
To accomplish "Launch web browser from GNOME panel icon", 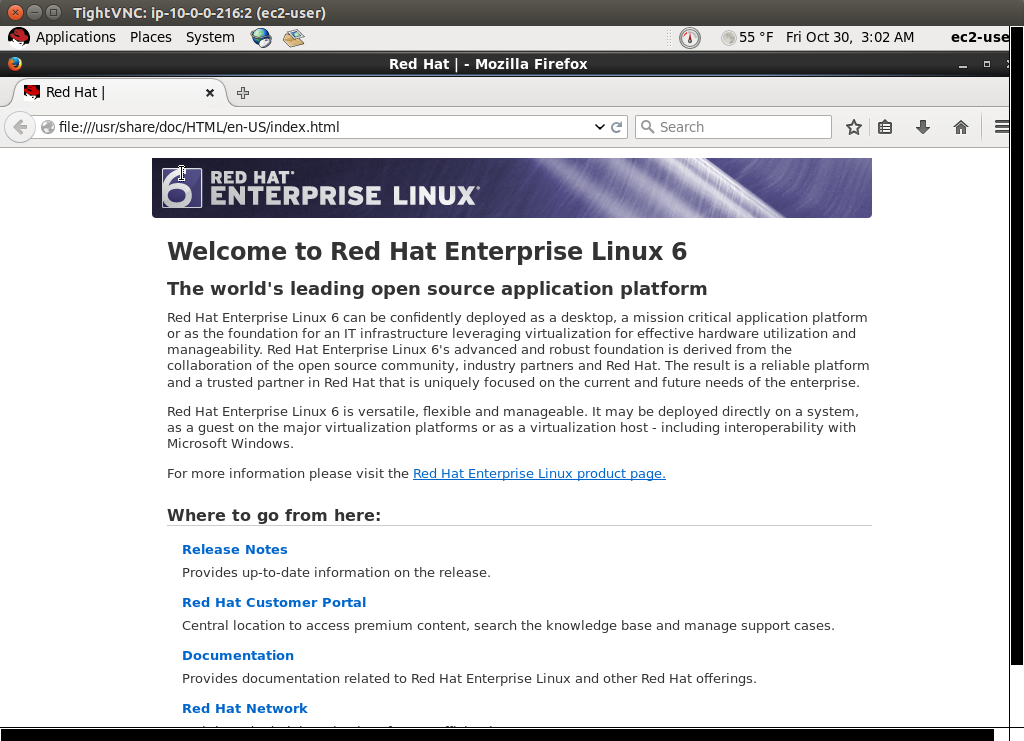I will (261, 38).
